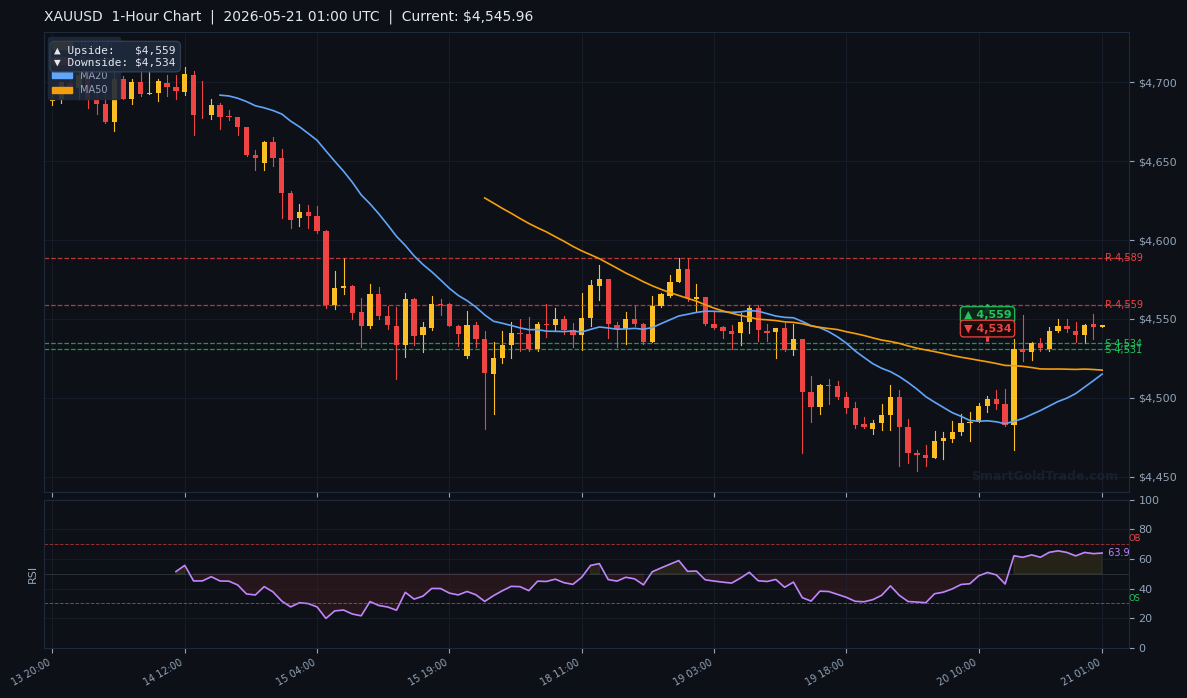This screenshot has height=698, width=1187.
Task: Click the XAUUSD 1-Hour Chart title text
Action: point(123,17)
